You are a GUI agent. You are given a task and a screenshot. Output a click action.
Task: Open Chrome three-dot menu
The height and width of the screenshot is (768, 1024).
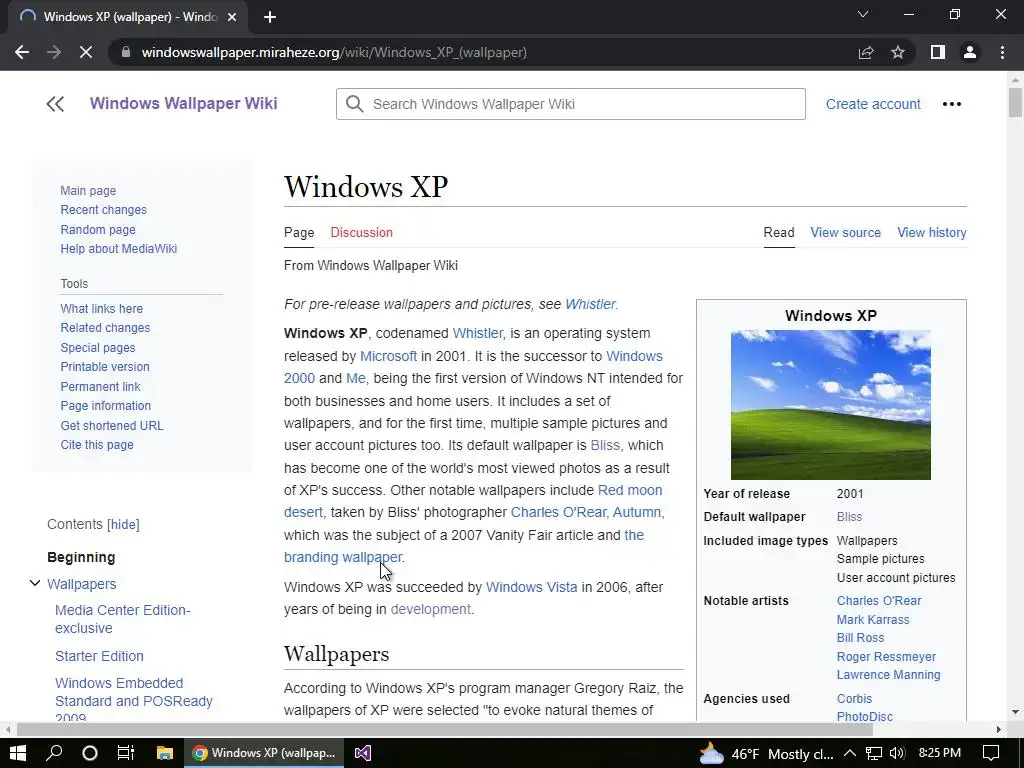1002,52
